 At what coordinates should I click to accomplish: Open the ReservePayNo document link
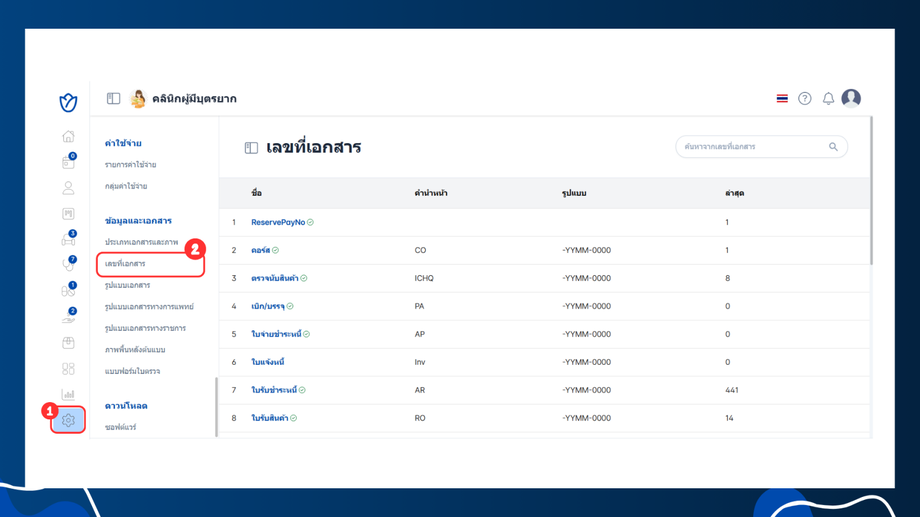pyautogui.click(x=278, y=222)
